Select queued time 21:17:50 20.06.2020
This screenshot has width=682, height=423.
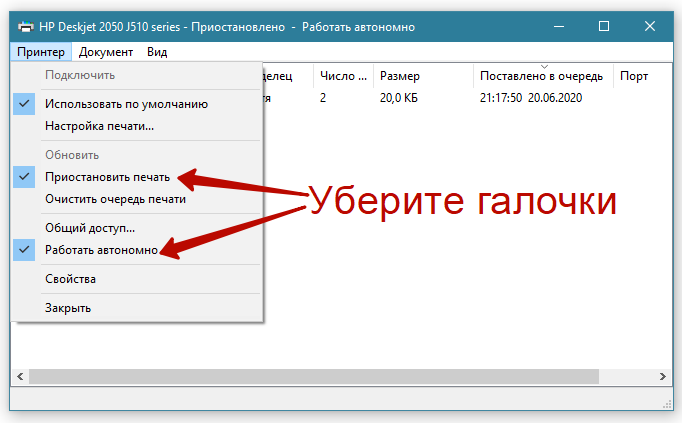[531, 98]
